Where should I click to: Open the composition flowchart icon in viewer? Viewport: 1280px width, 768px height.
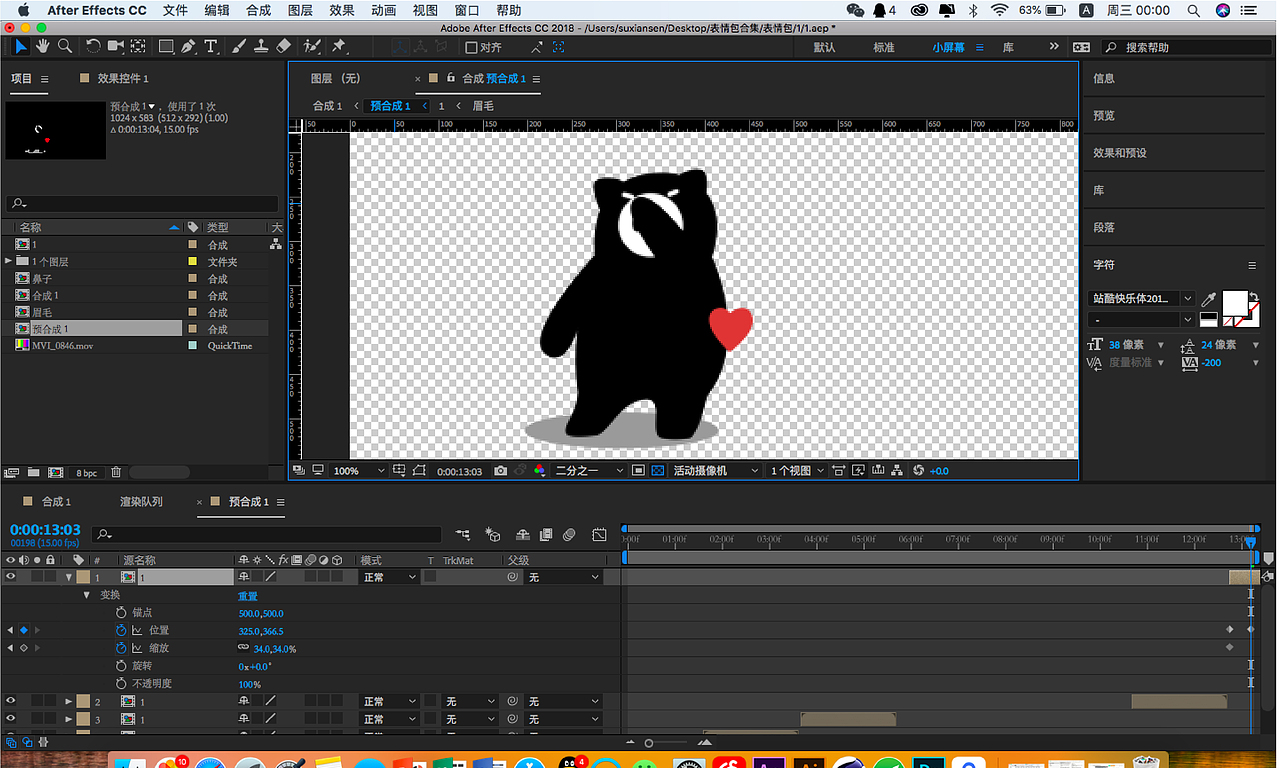click(897, 471)
